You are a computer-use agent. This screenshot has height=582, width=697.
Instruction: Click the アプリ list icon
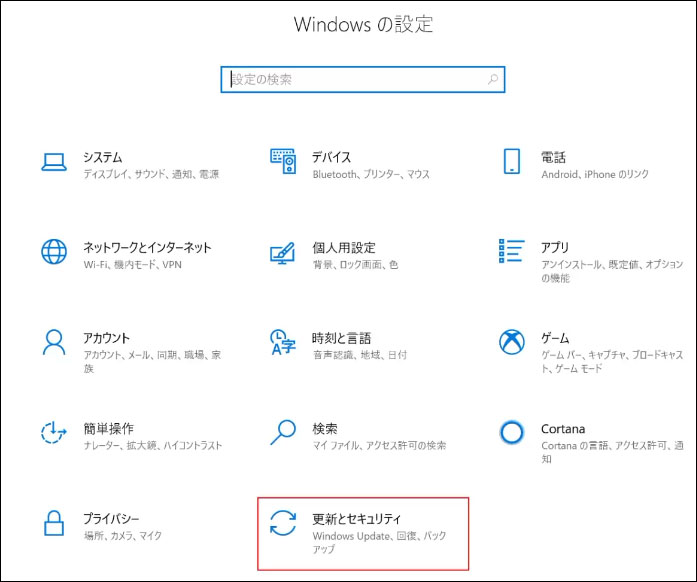coord(512,251)
